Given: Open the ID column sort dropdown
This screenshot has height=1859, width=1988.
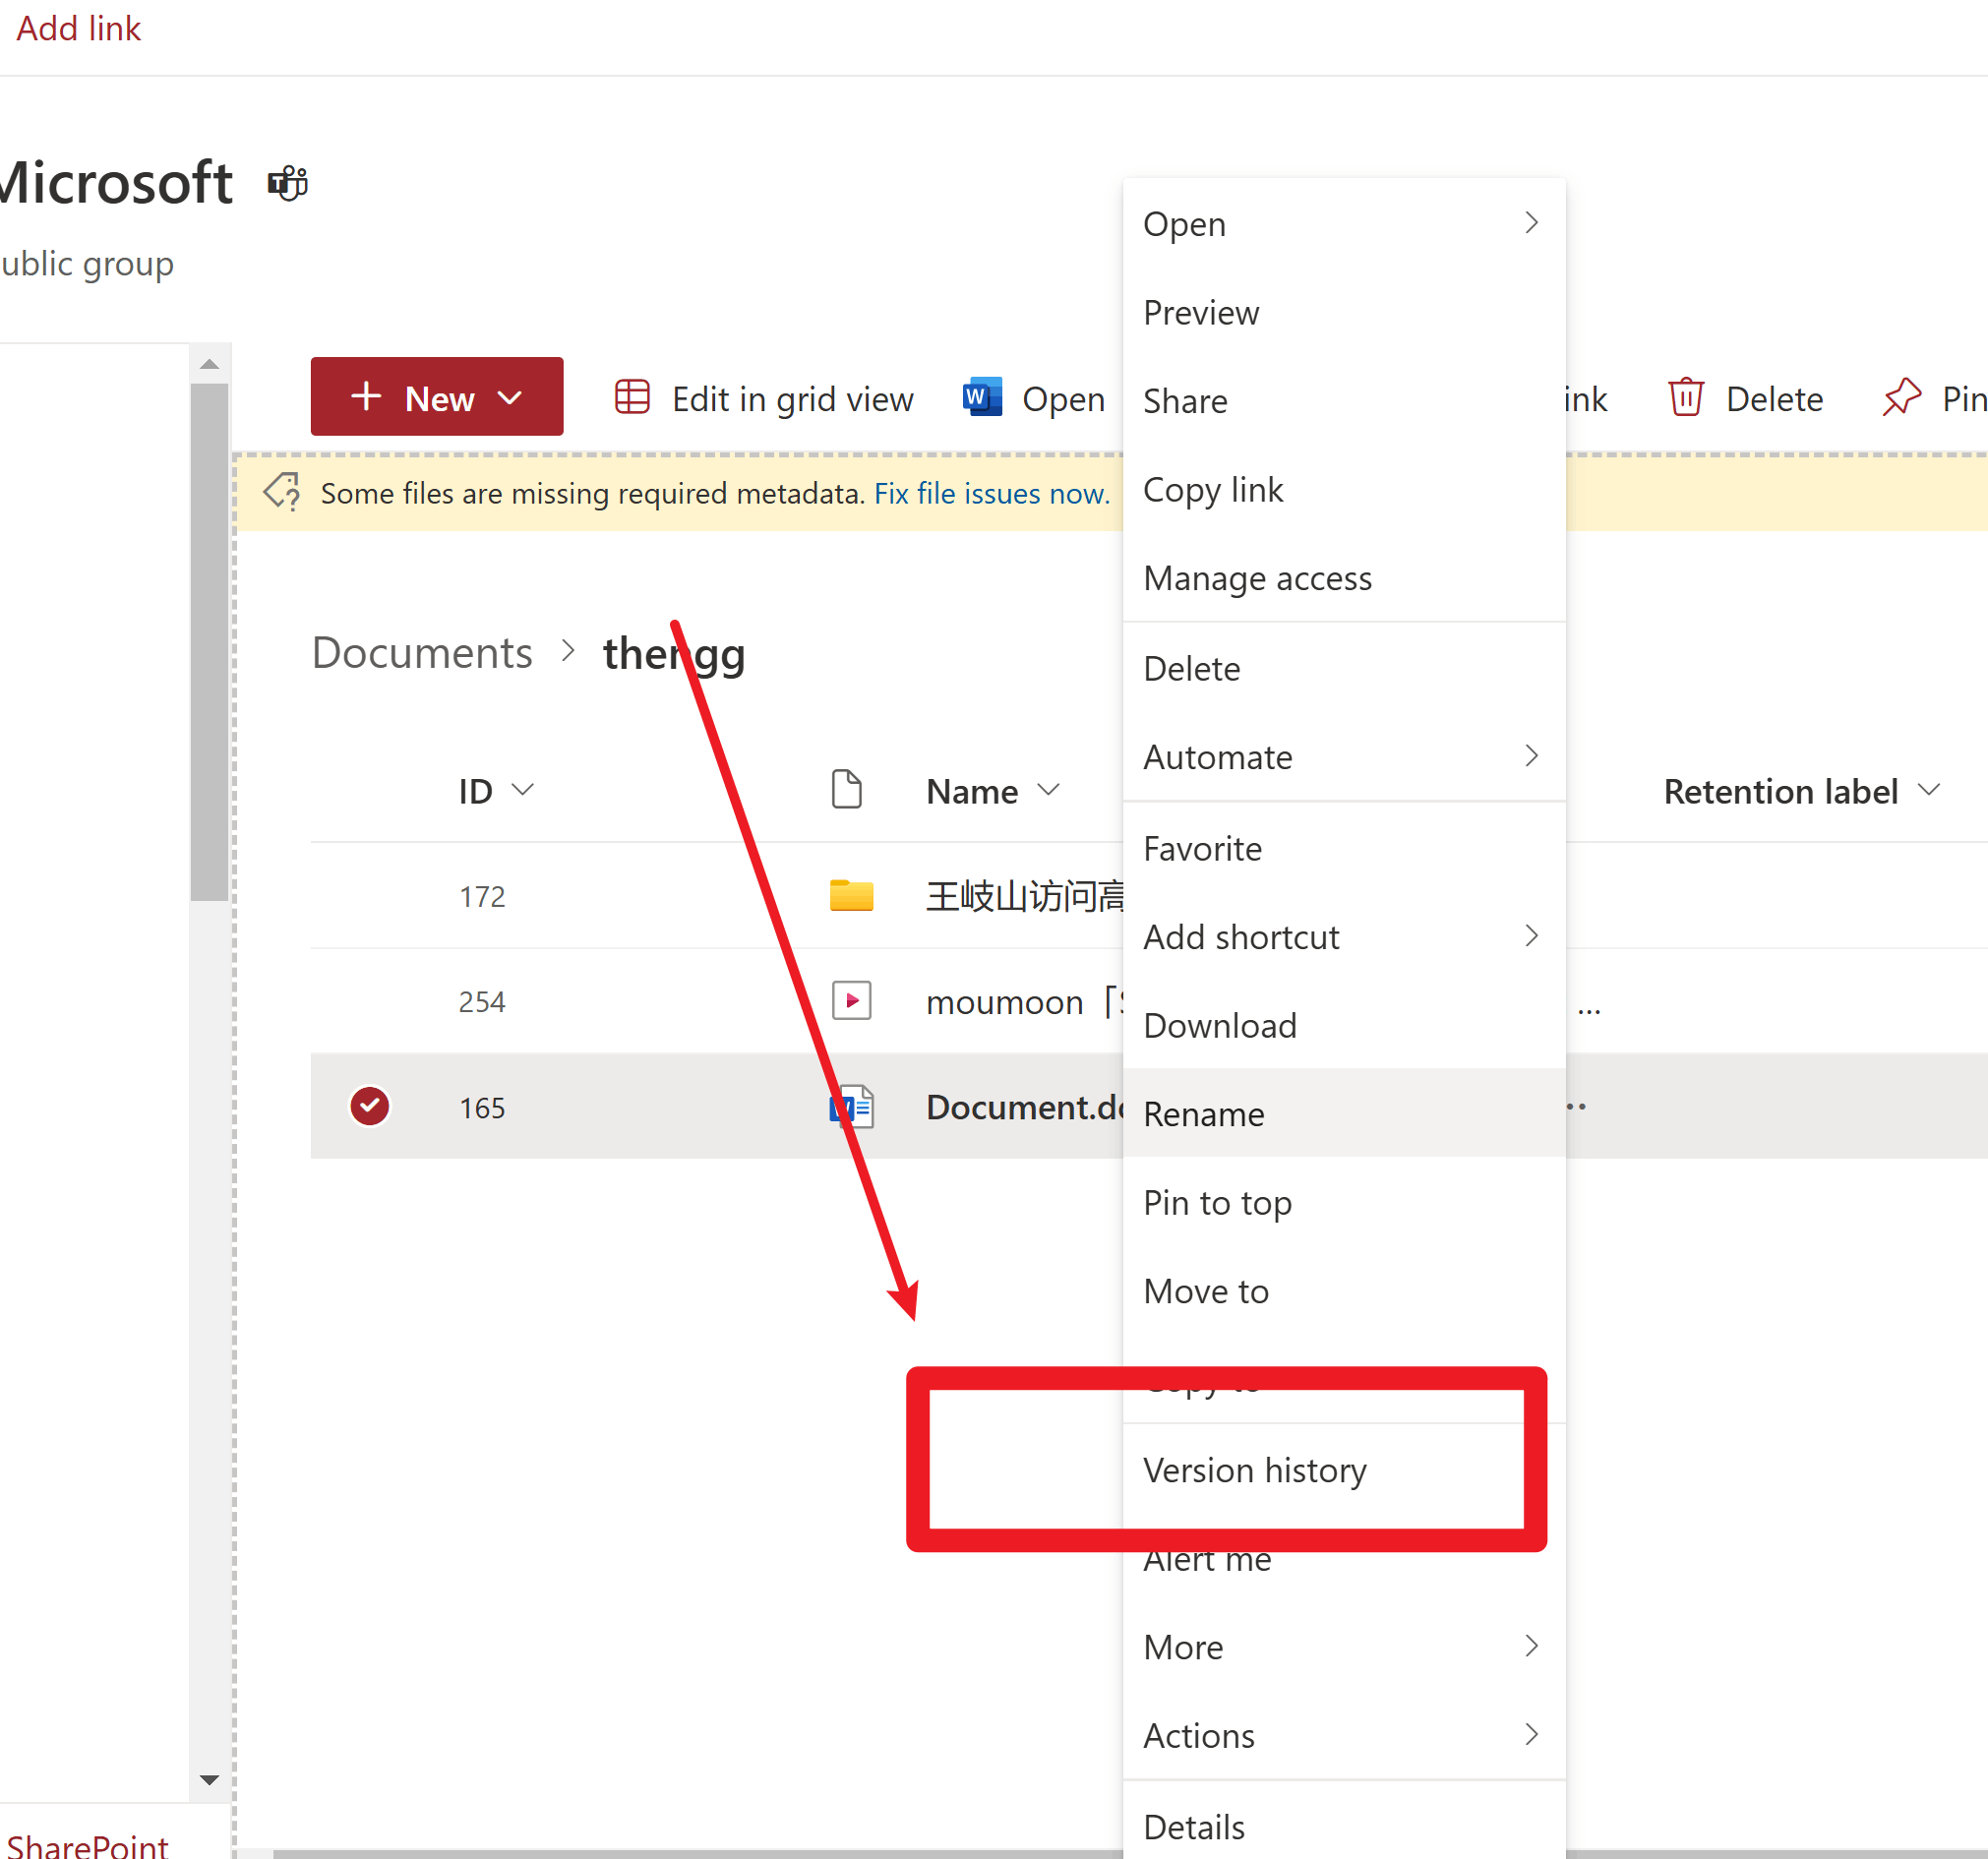Looking at the screenshot, I should [x=522, y=790].
